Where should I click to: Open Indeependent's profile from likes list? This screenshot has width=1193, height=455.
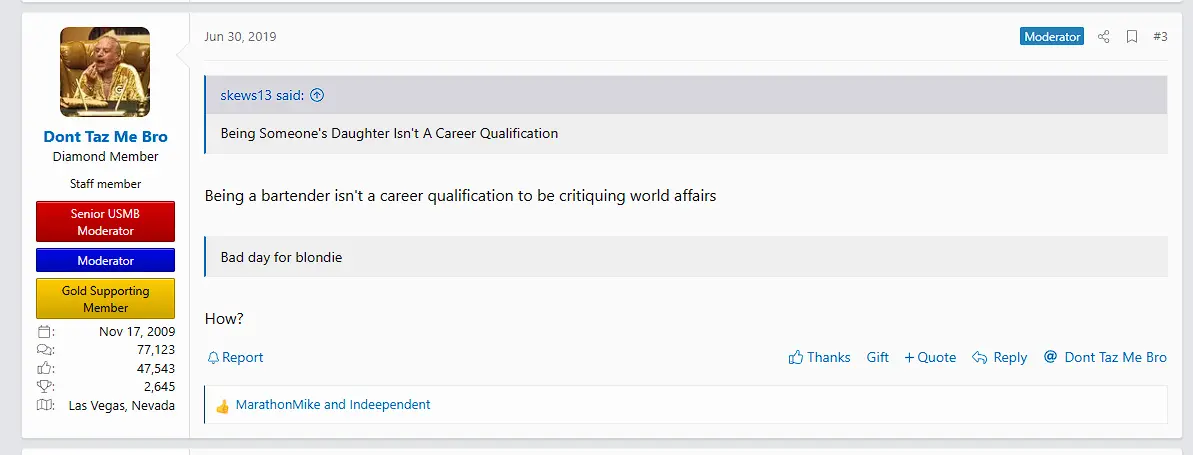[x=390, y=405]
